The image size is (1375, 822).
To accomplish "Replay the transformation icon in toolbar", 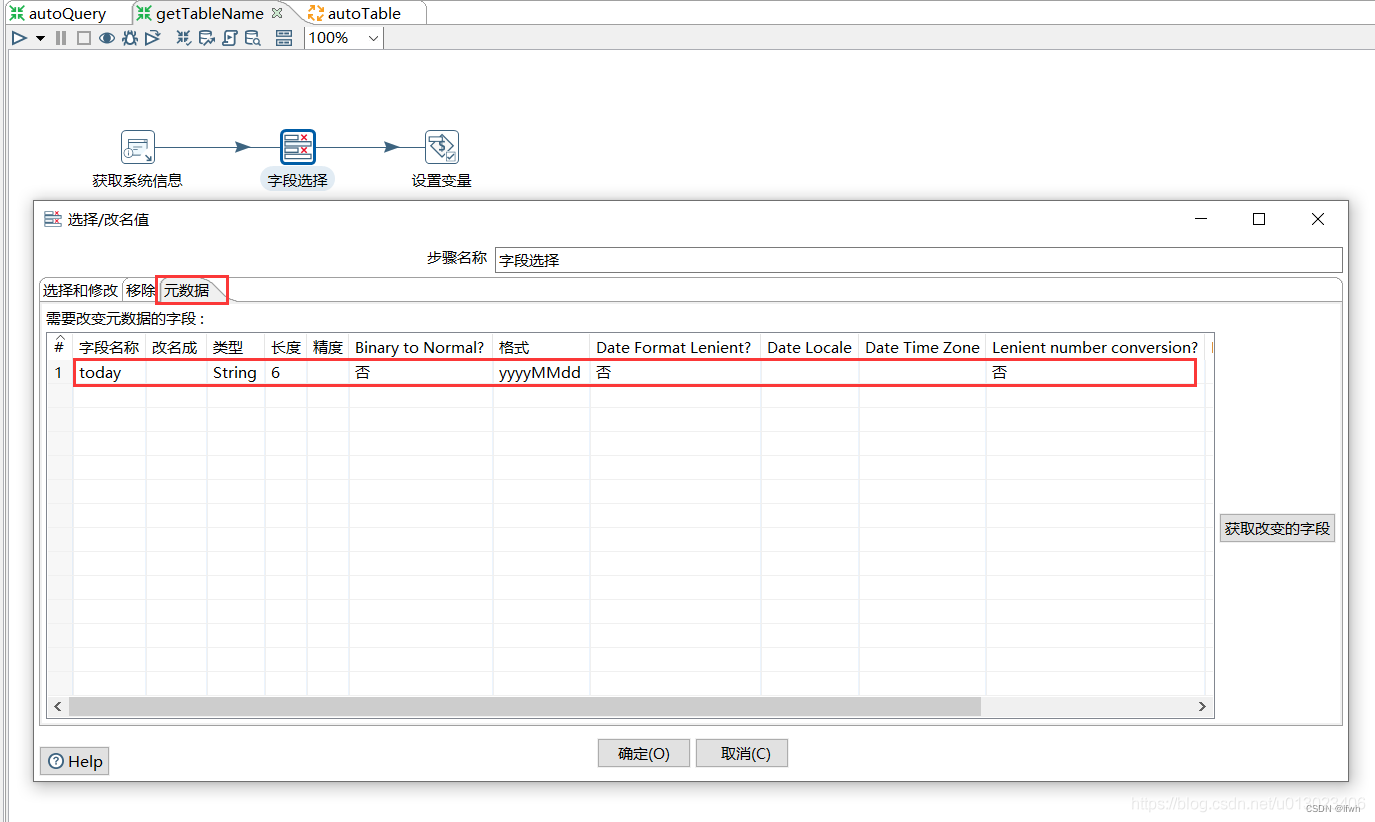I will coord(152,38).
